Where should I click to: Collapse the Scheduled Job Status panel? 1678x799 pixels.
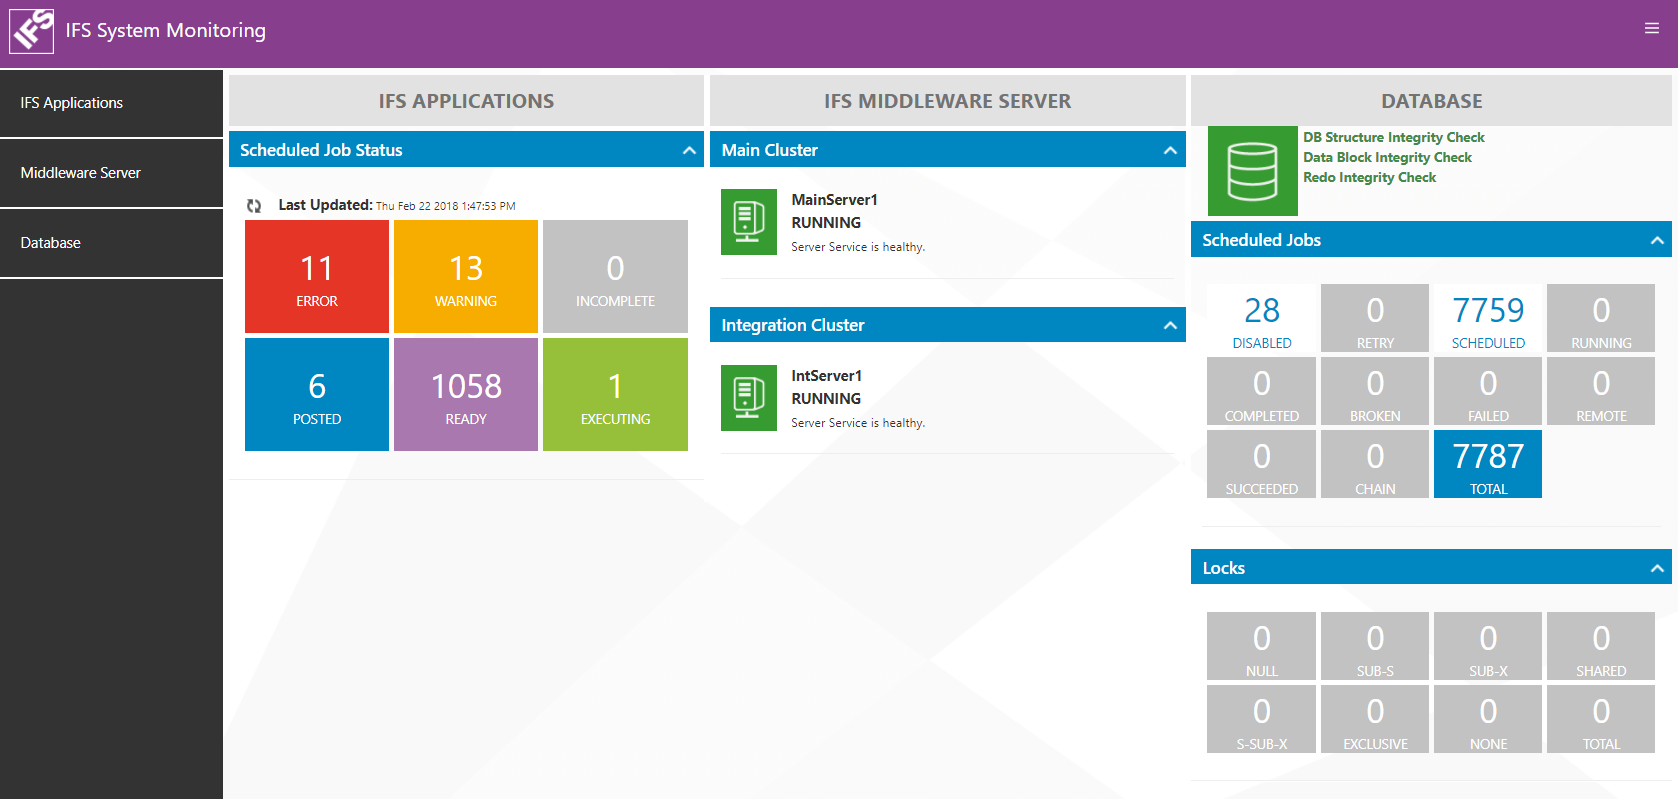coord(689,150)
